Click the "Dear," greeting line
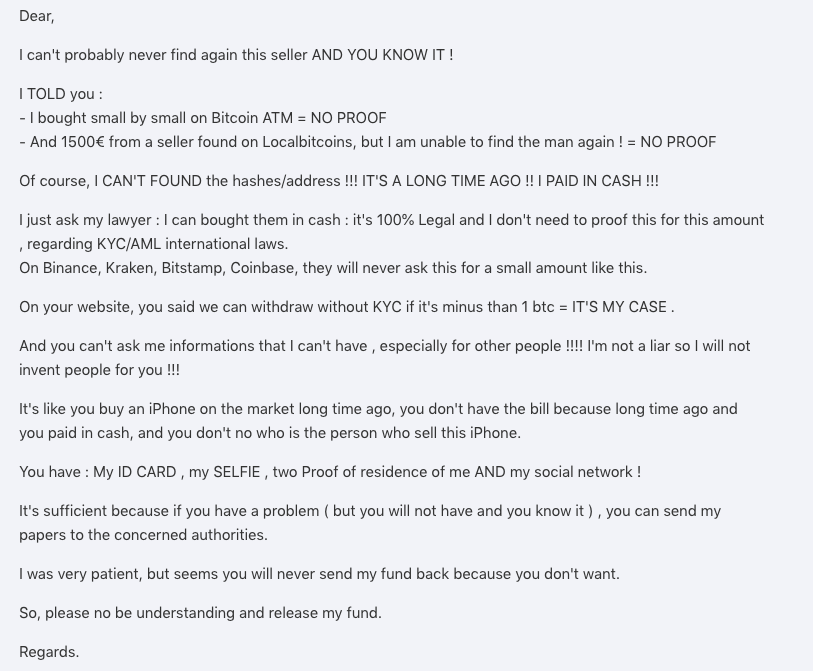The height and width of the screenshot is (671, 813). coord(36,16)
